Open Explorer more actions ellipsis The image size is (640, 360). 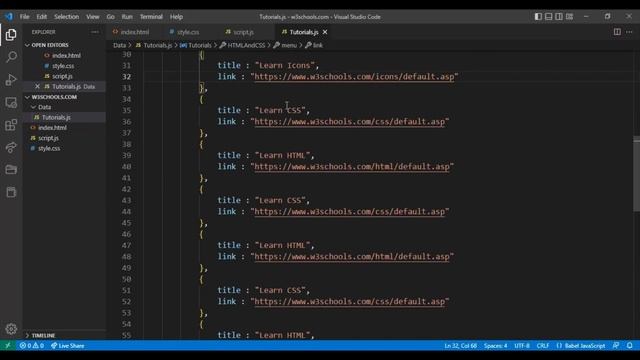(x=95, y=32)
